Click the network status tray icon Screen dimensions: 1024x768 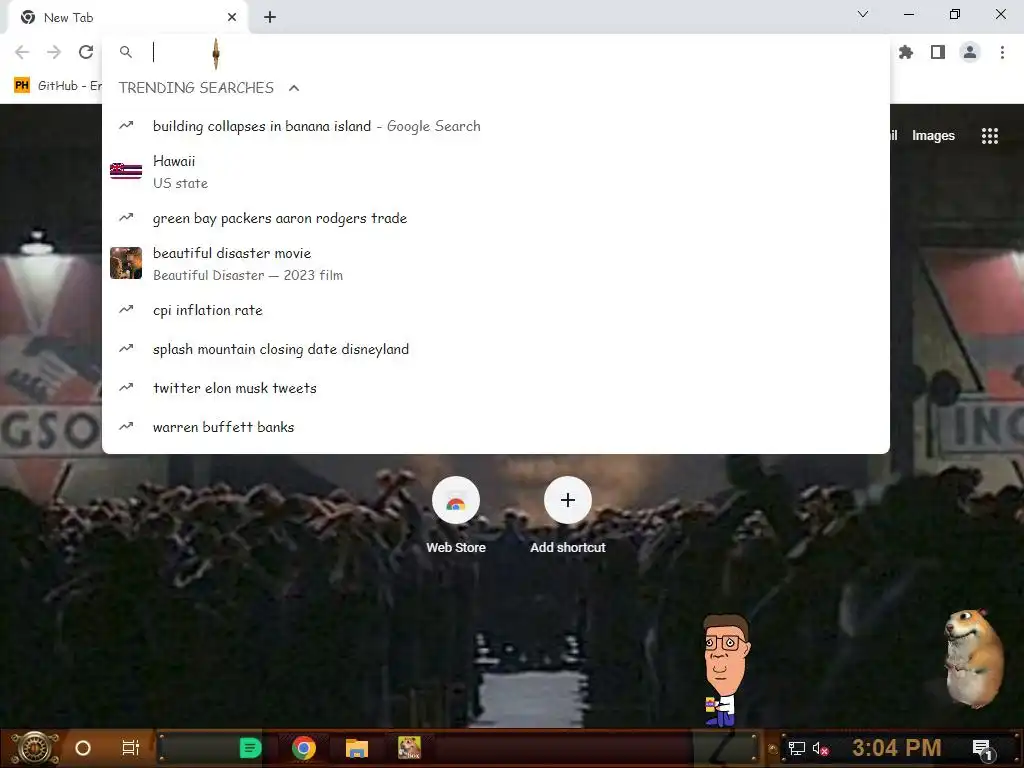coord(797,748)
